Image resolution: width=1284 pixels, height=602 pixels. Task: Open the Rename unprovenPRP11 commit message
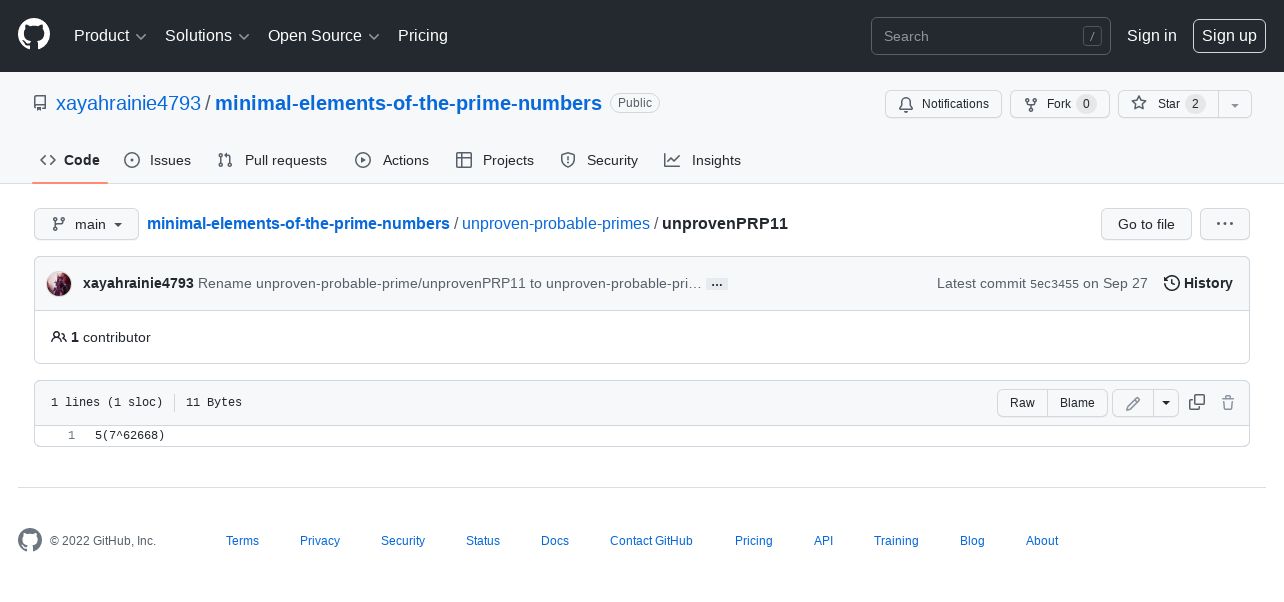click(x=450, y=283)
